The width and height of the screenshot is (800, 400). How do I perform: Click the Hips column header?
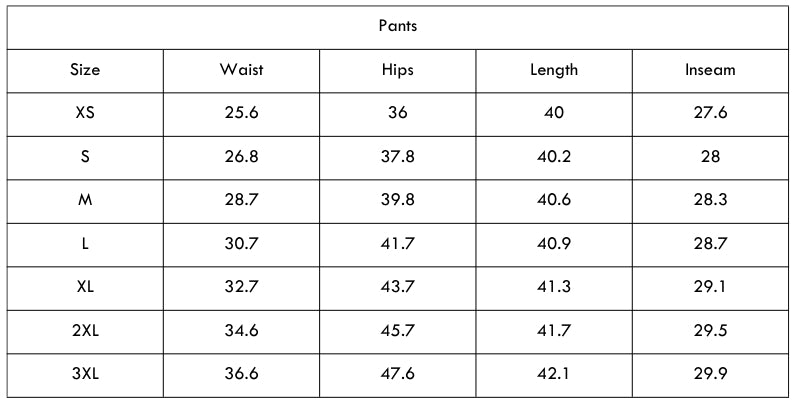pos(398,70)
